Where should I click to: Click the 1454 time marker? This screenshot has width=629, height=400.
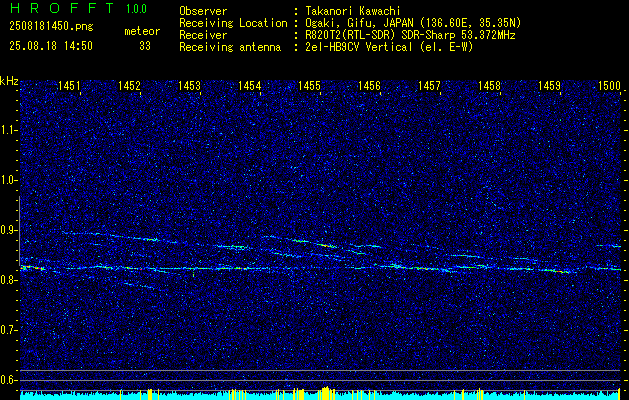250,85
